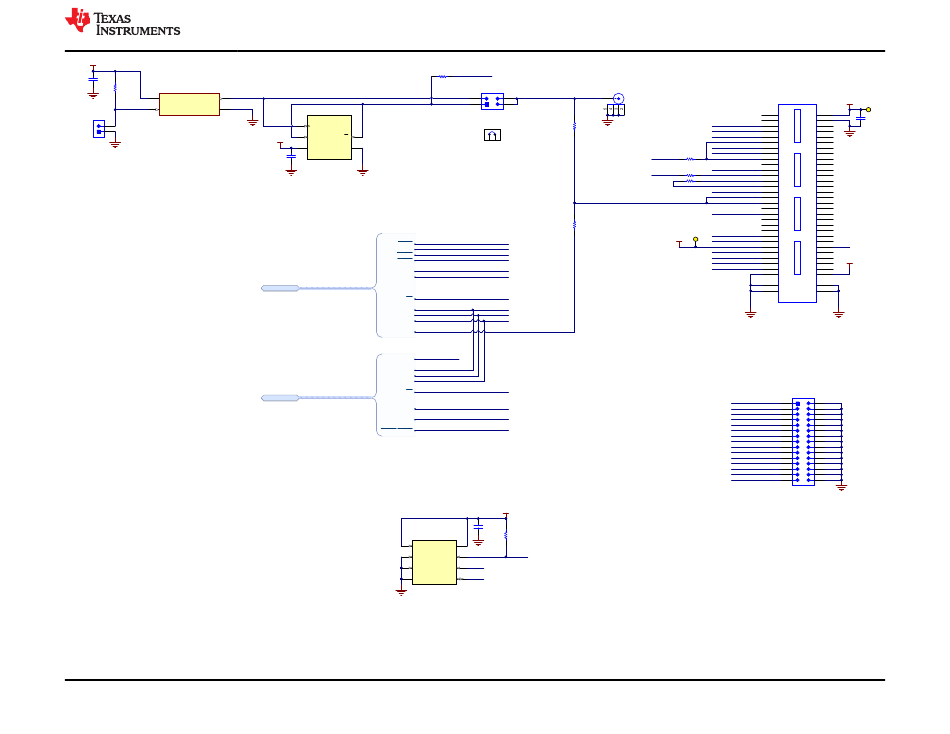Click the circular coax connector symbol
950x734 pixels.
tap(618, 98)
